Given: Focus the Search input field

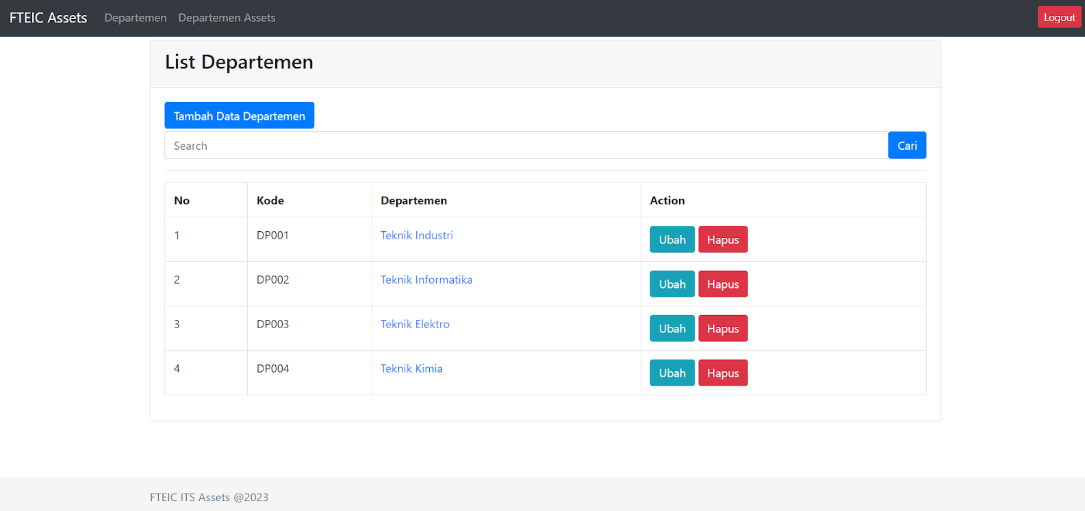Looking at the screenshot, I should point(526,145).
